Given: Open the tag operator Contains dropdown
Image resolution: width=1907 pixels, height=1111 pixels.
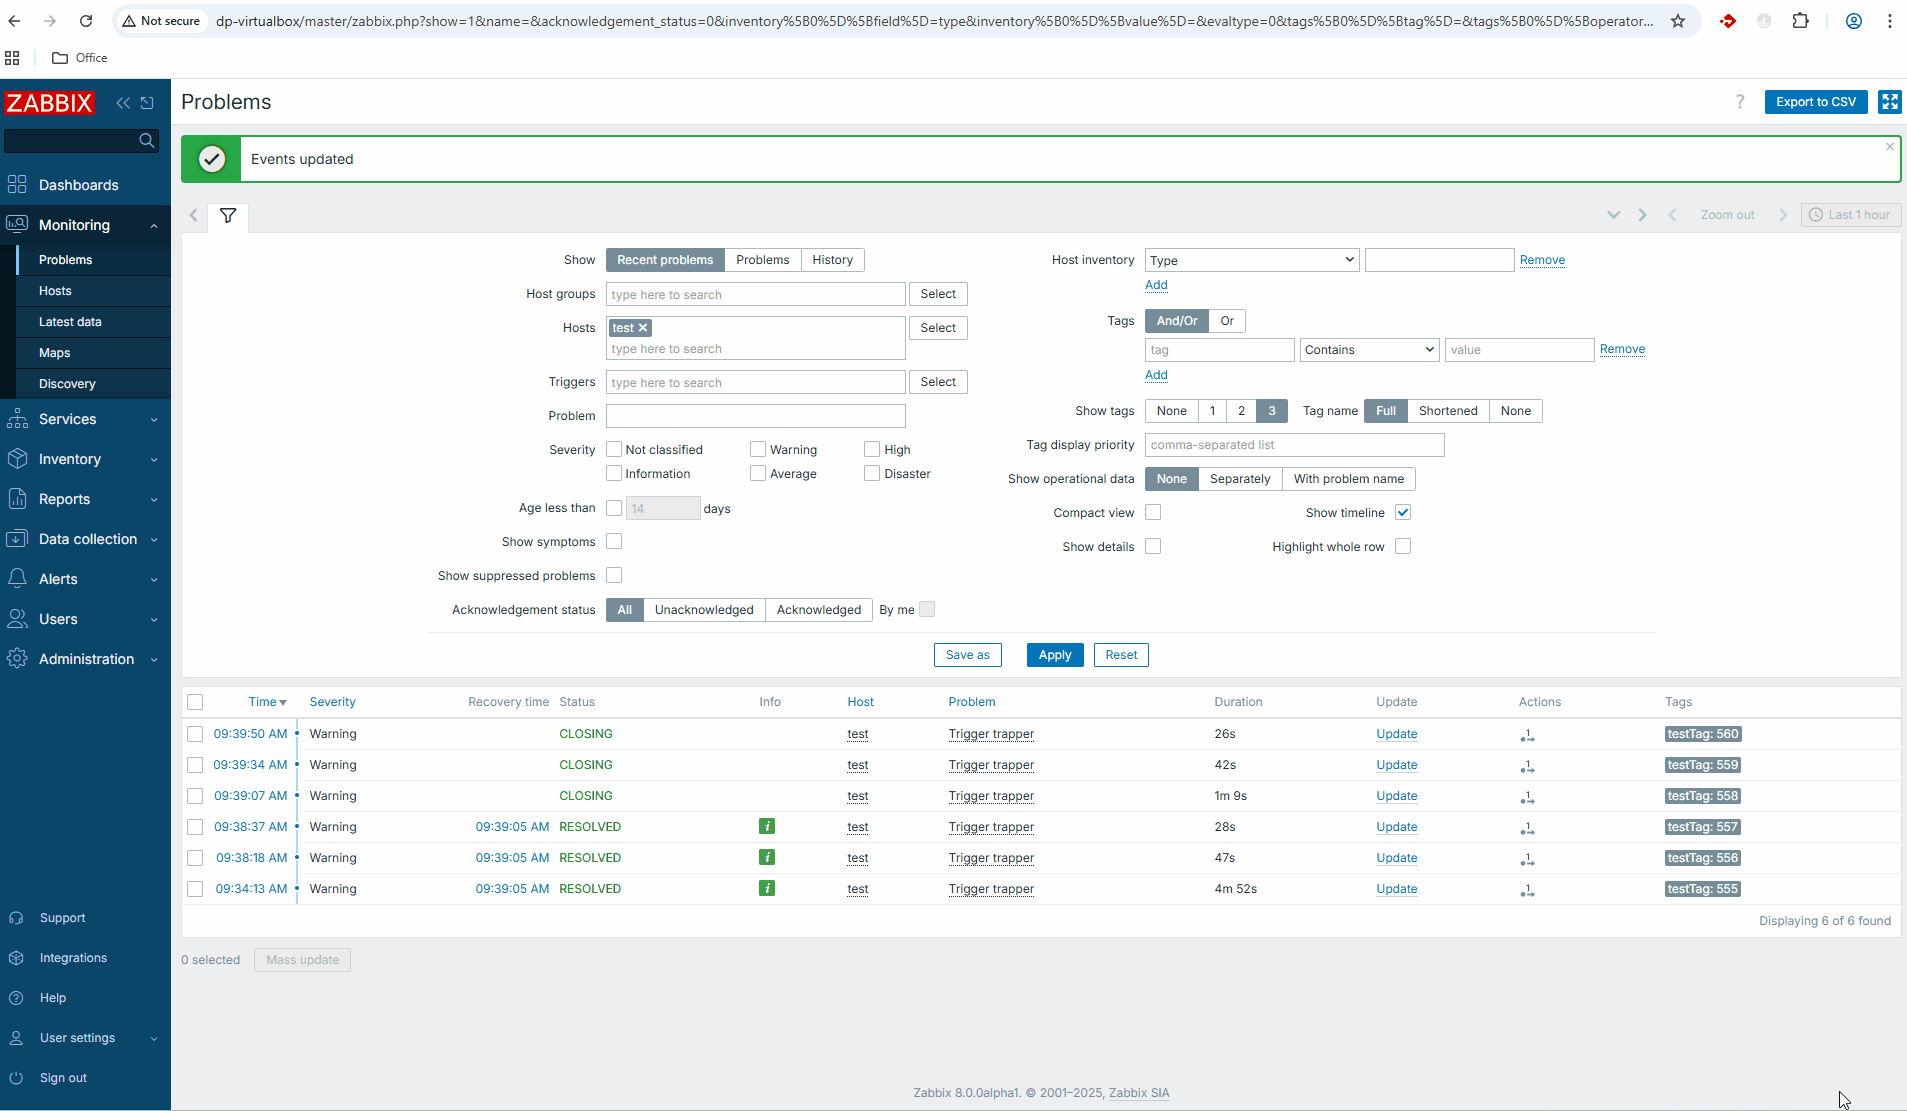Looking at the screenshot, I should click(1369, 350).
